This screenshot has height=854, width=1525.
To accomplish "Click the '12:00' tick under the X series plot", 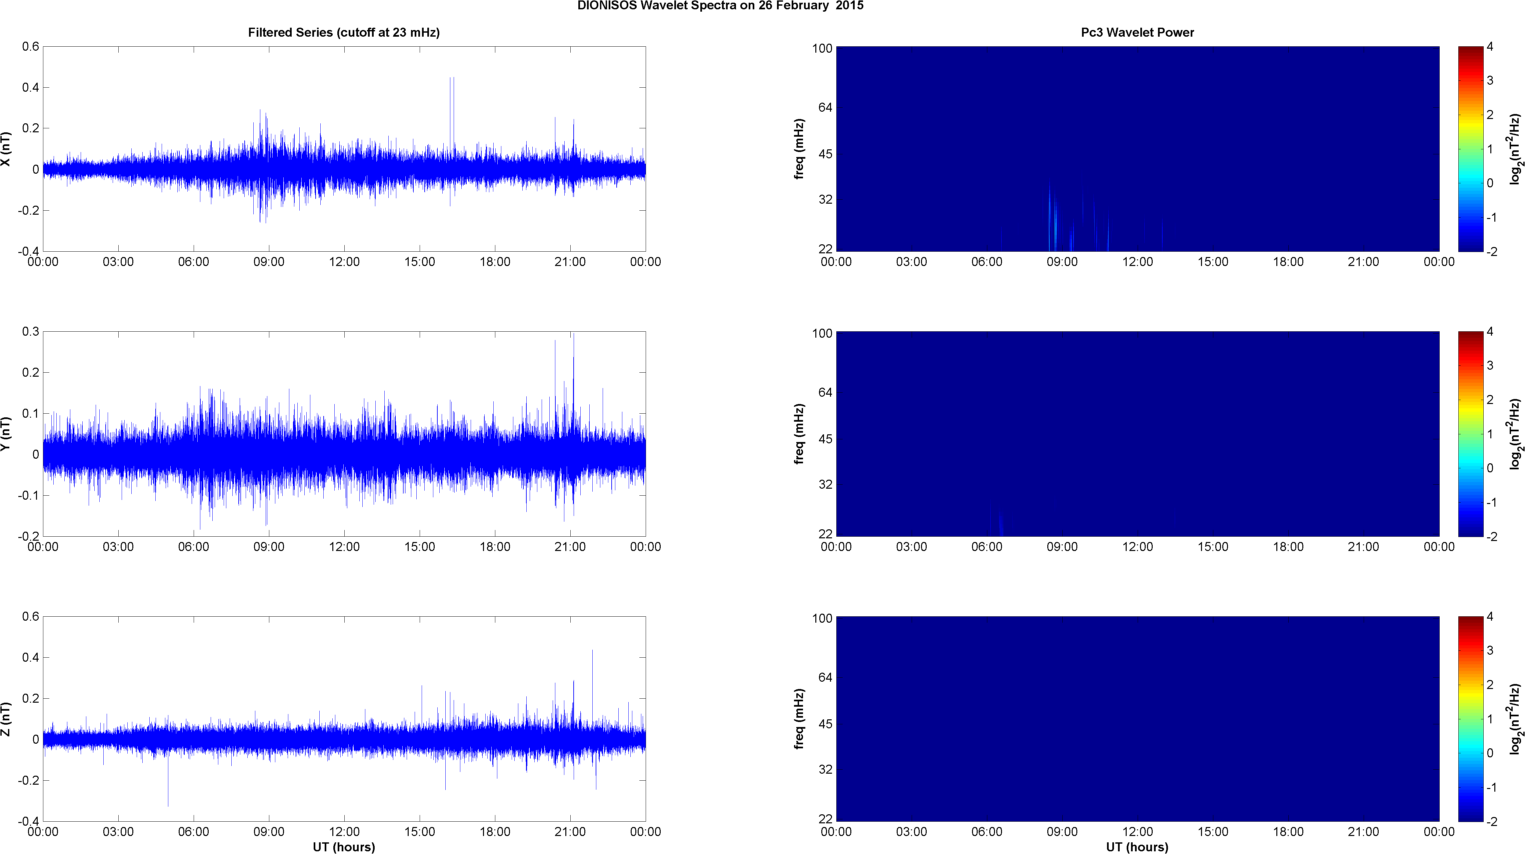I will 344,262.
